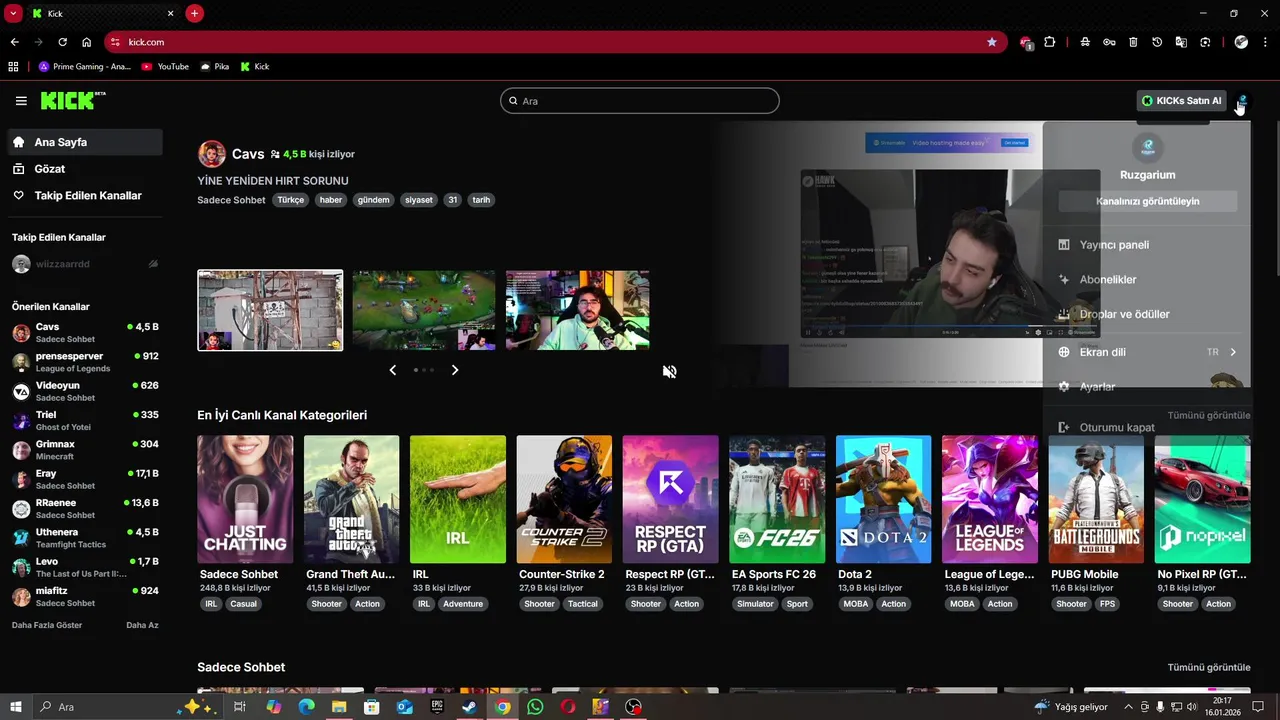1280x720 pixels.
Task: Open Steam from the taskbar
Action: (x=468, y=707)
